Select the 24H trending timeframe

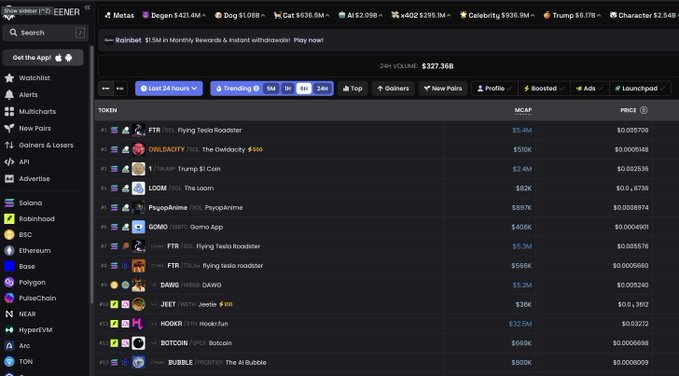tap(322, 88)
